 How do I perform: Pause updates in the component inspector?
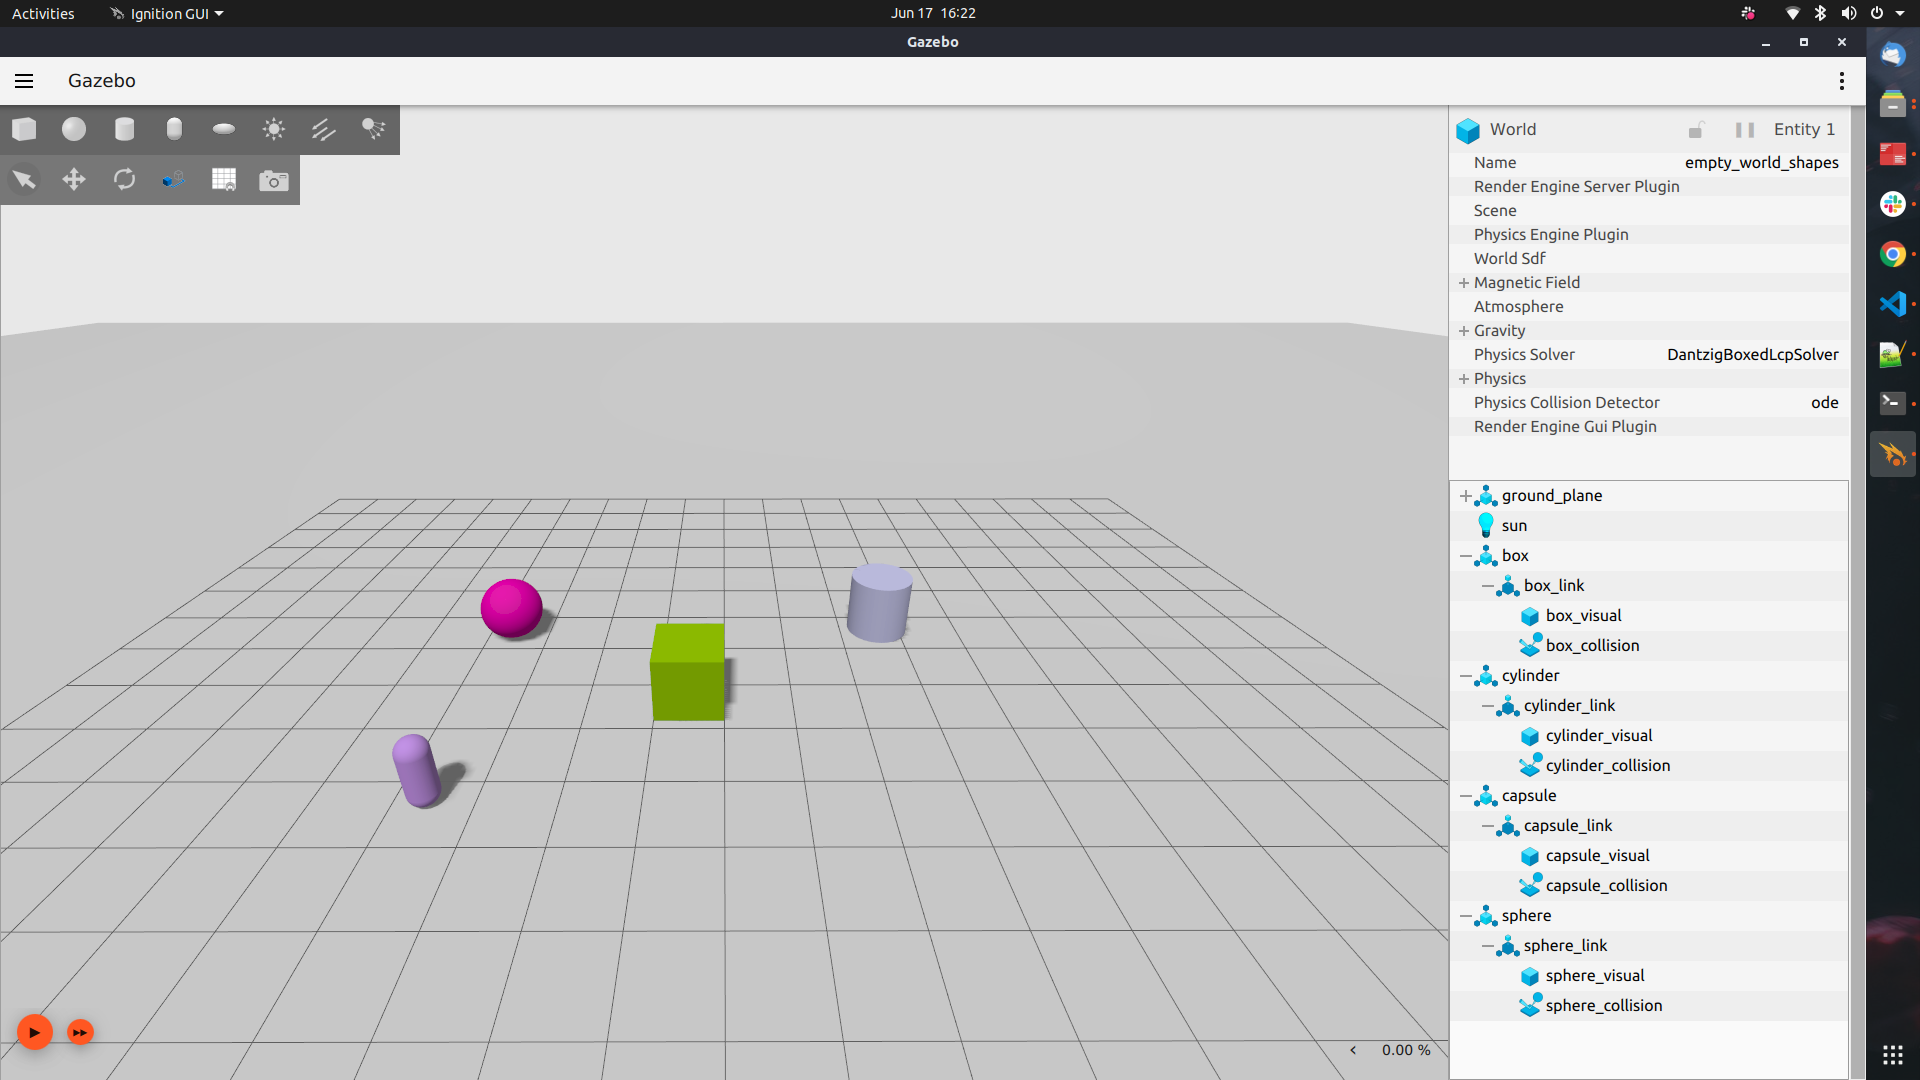coord(1744,130)
